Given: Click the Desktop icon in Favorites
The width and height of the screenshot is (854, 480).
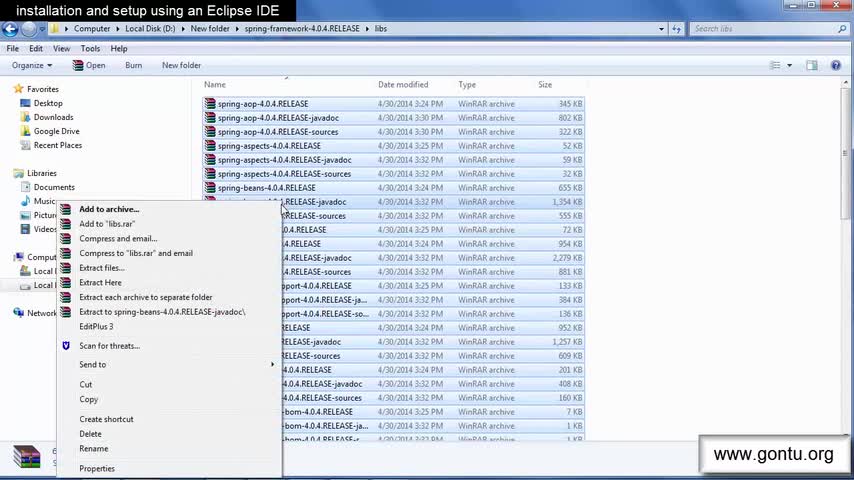Looking at the screenshot, I should click(25, 103).
